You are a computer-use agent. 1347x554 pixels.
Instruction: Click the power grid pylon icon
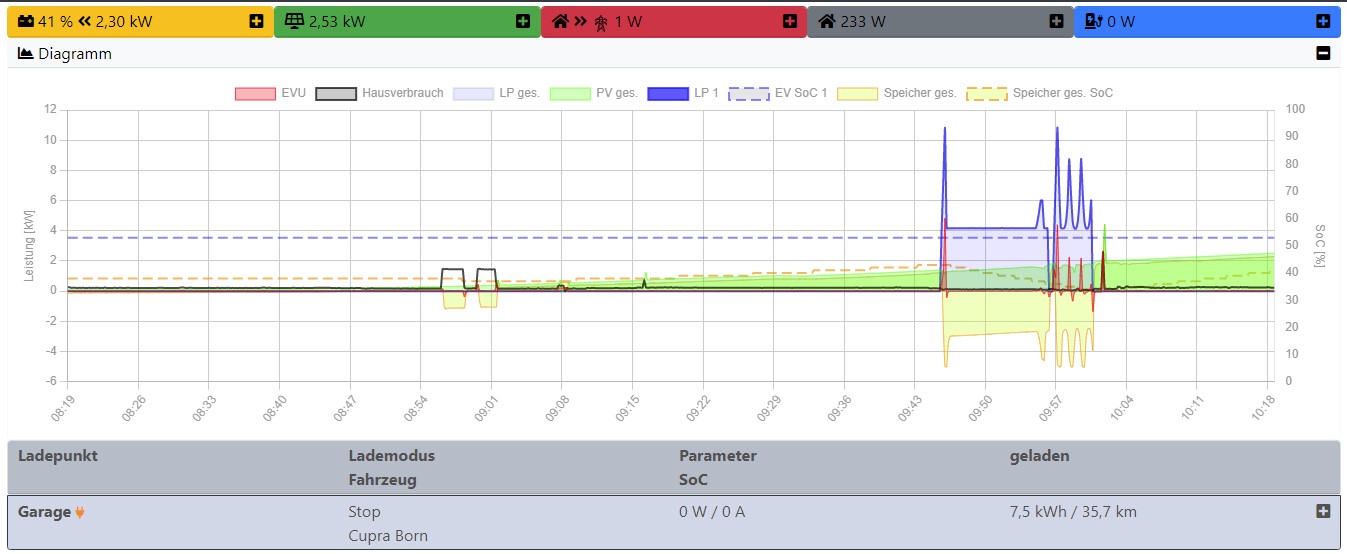(x=601, y=22)
